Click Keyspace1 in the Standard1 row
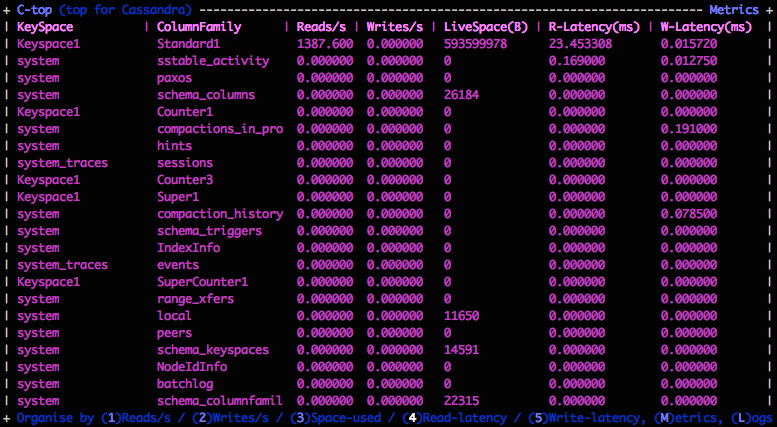Image resolution: width=777 pixels, height=427 pixels. (x=49, y=44)
